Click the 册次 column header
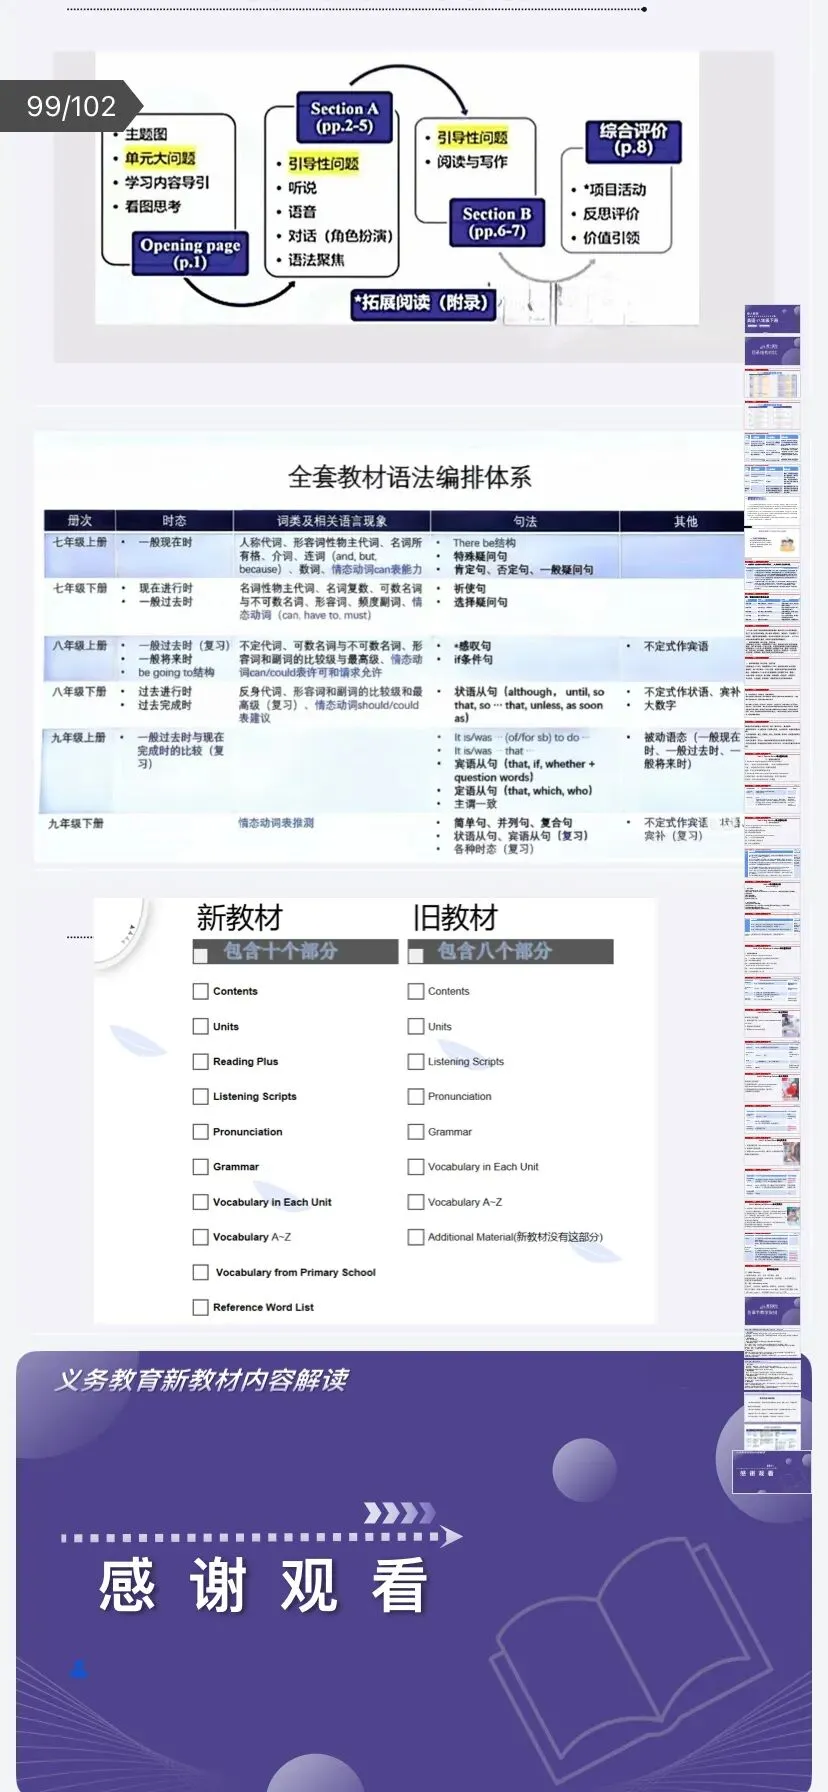Image resolution: width=828 pixels, height=1792 pixels. 80,521
